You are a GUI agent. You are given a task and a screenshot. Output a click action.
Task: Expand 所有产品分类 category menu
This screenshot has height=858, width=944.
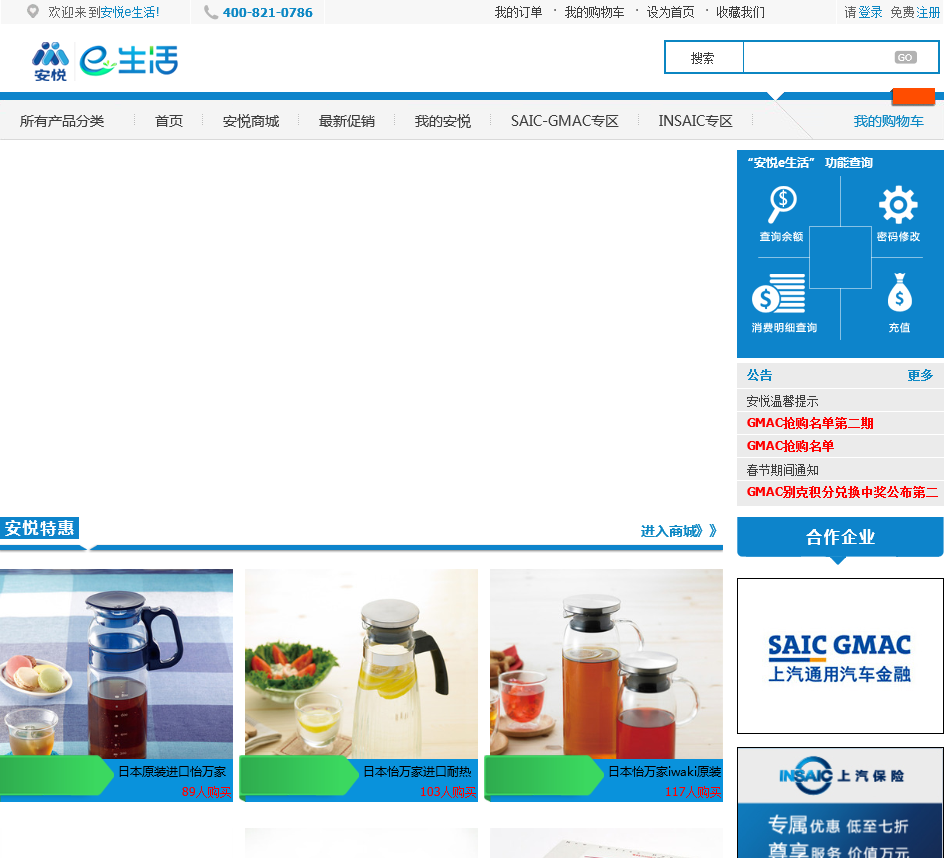click(61, 121)
